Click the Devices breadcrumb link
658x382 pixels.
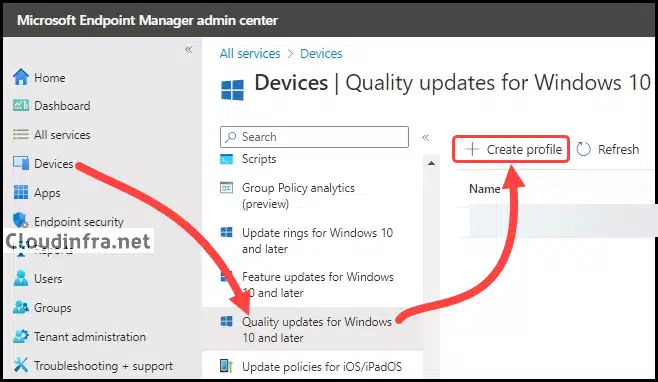pos(321,54)
